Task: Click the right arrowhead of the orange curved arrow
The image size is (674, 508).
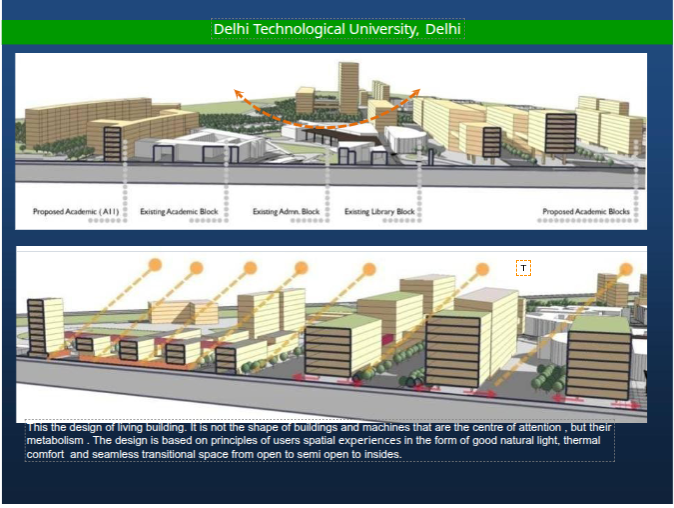Action: tap(417, 92)
